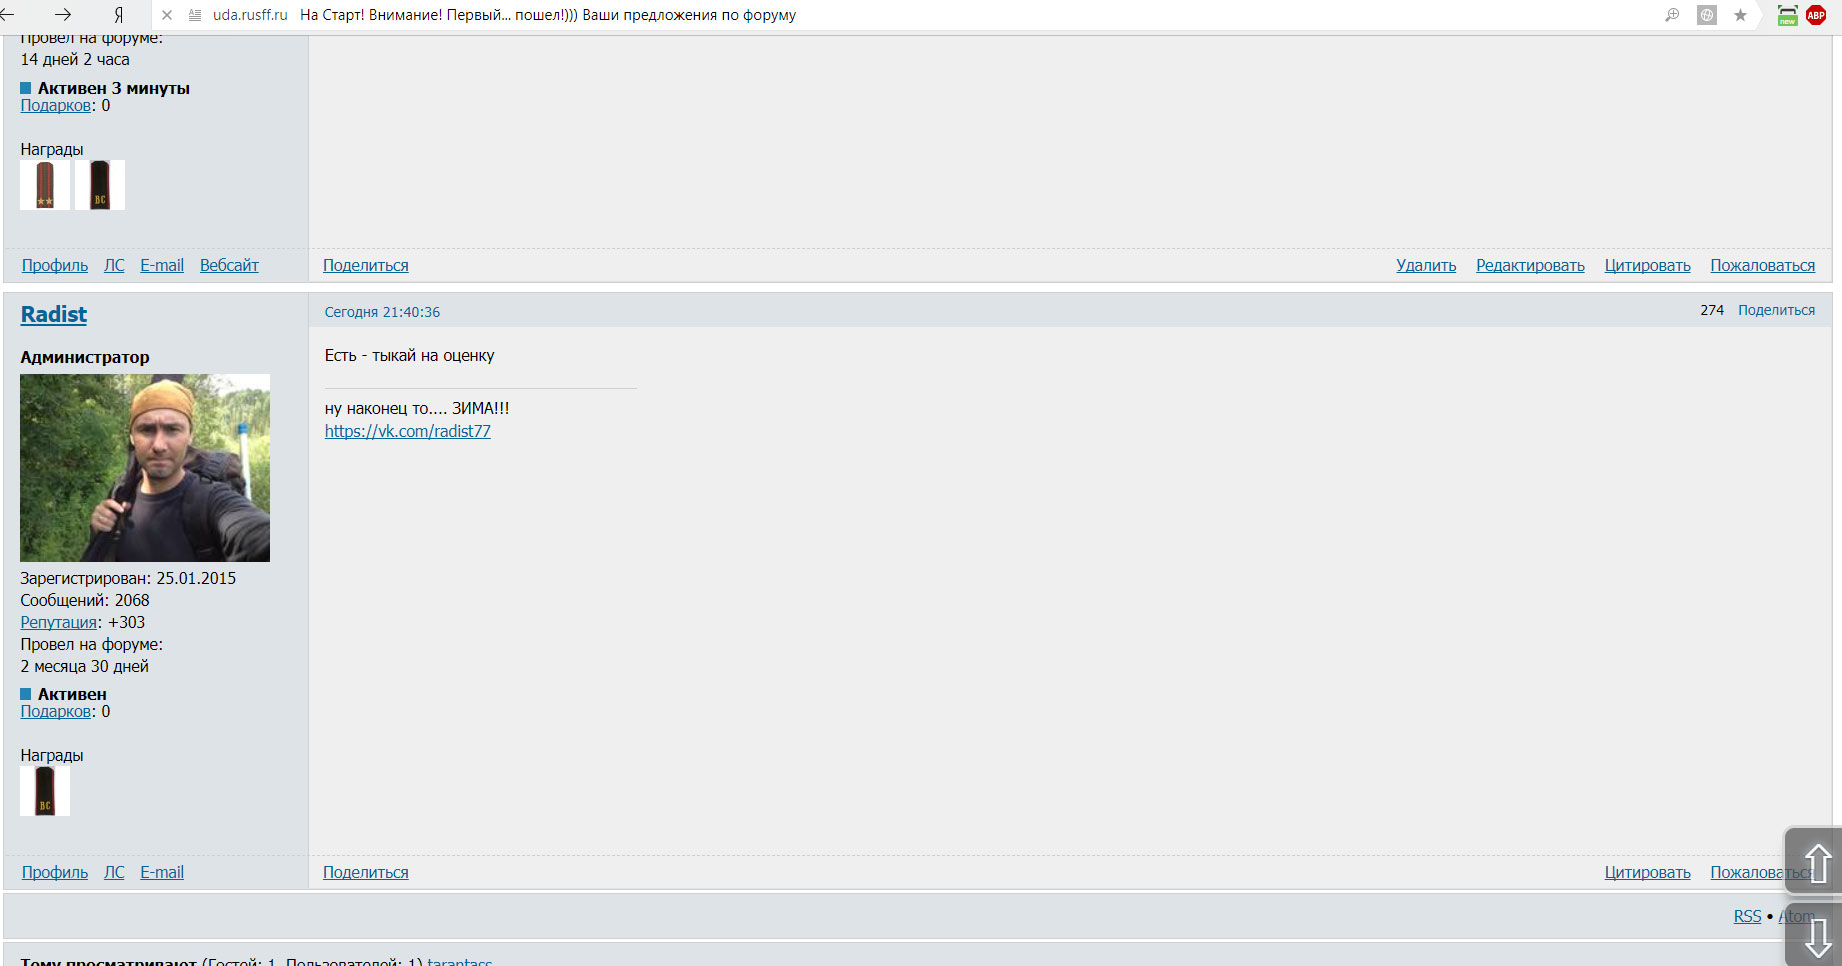Enable reader mode icon in address bar
This screenshot has height=966, width=1842.
click(x=196, y=15)
